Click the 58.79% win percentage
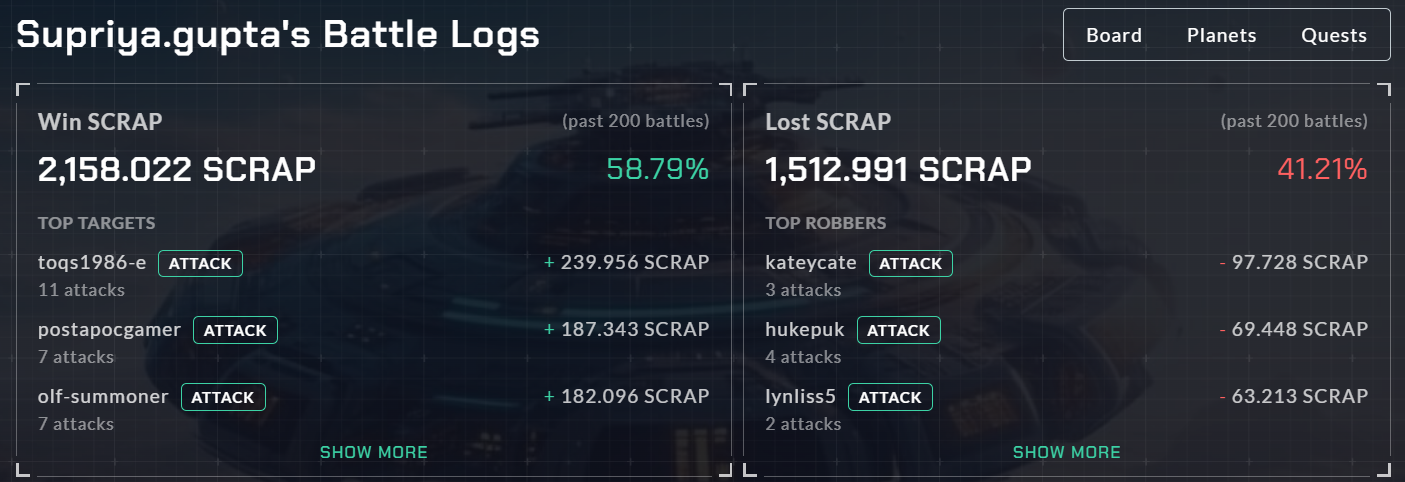Image resolution: width=1405 pixels, height=482 pixels. tap(658, 170)
